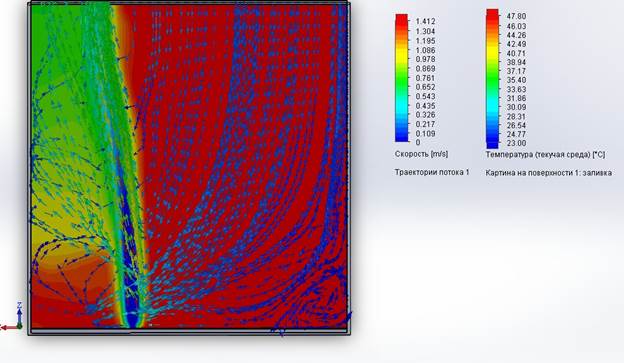
Task: Select the 'Траектории потока 1' label
Action: (x=432, y=172)
